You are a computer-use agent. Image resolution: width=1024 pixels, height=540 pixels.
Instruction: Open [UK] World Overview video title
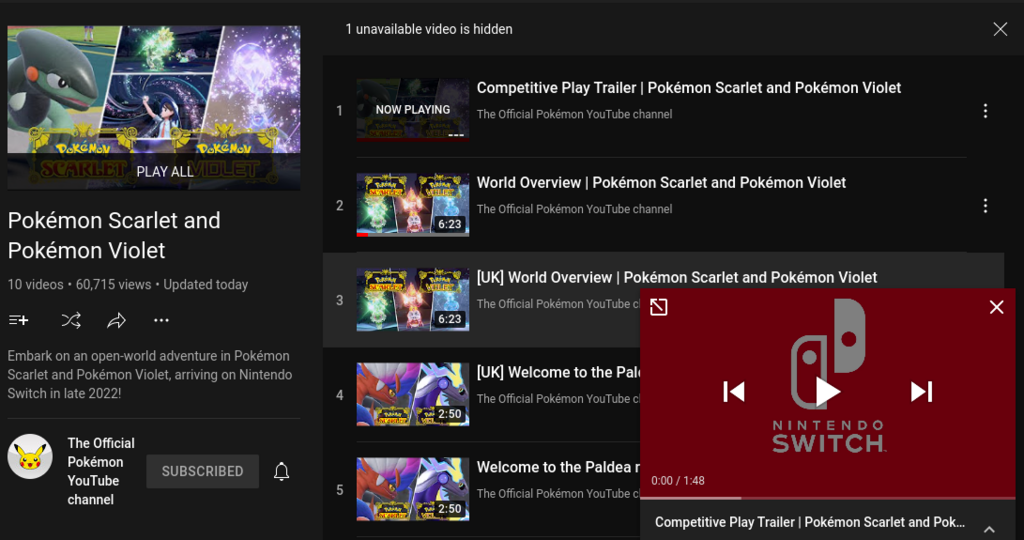[x=677, y=278]
